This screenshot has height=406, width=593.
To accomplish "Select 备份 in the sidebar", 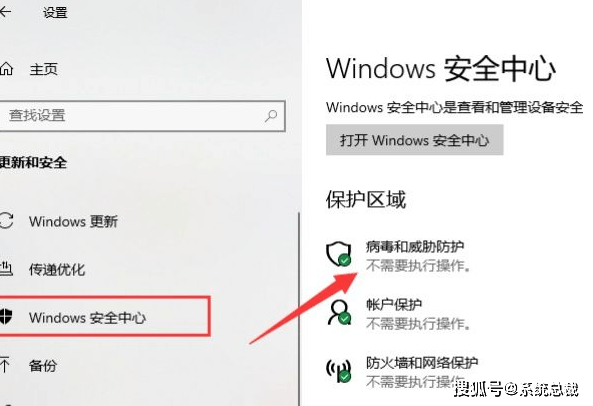I will [x=43, y=366].
